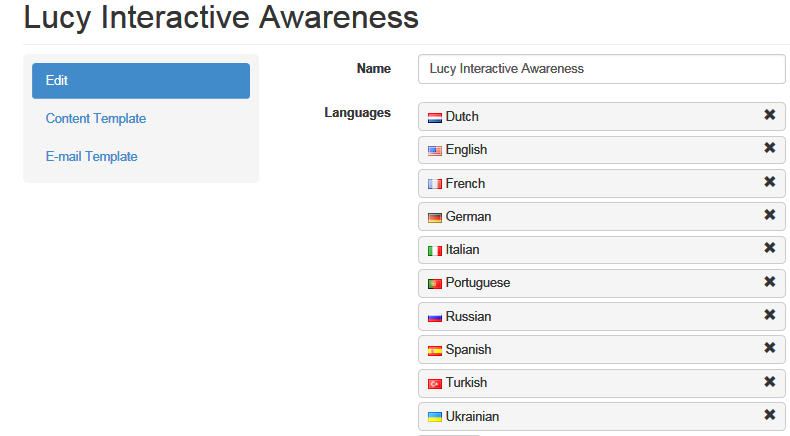This screenshot has height=436, width=790.
Task: Open the E-mail Template section
Action: pos(91,156)
